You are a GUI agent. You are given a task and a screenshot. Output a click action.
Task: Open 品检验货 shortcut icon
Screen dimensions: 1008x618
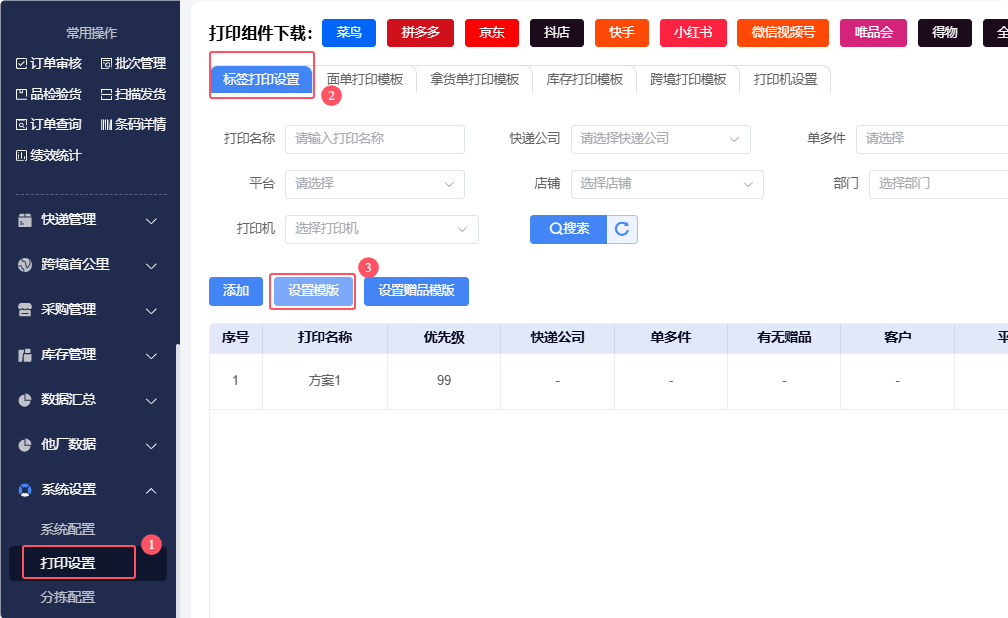[21, 95]
